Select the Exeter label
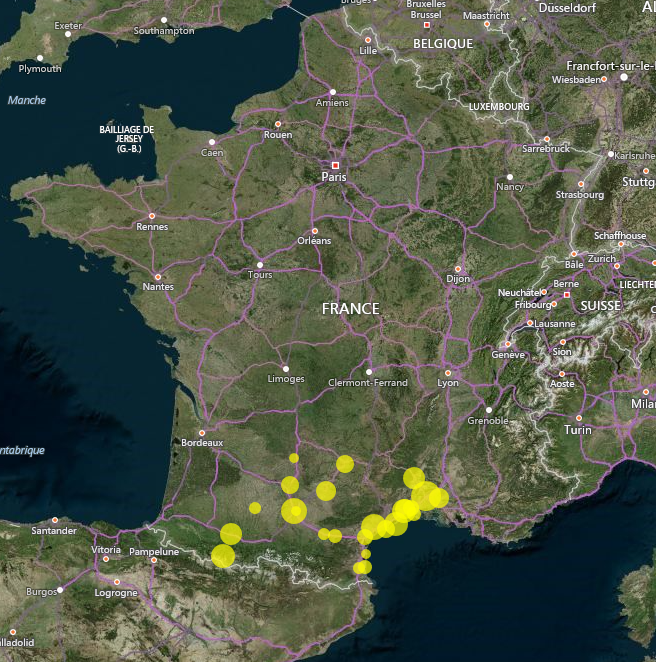 (x=68, y=26)
